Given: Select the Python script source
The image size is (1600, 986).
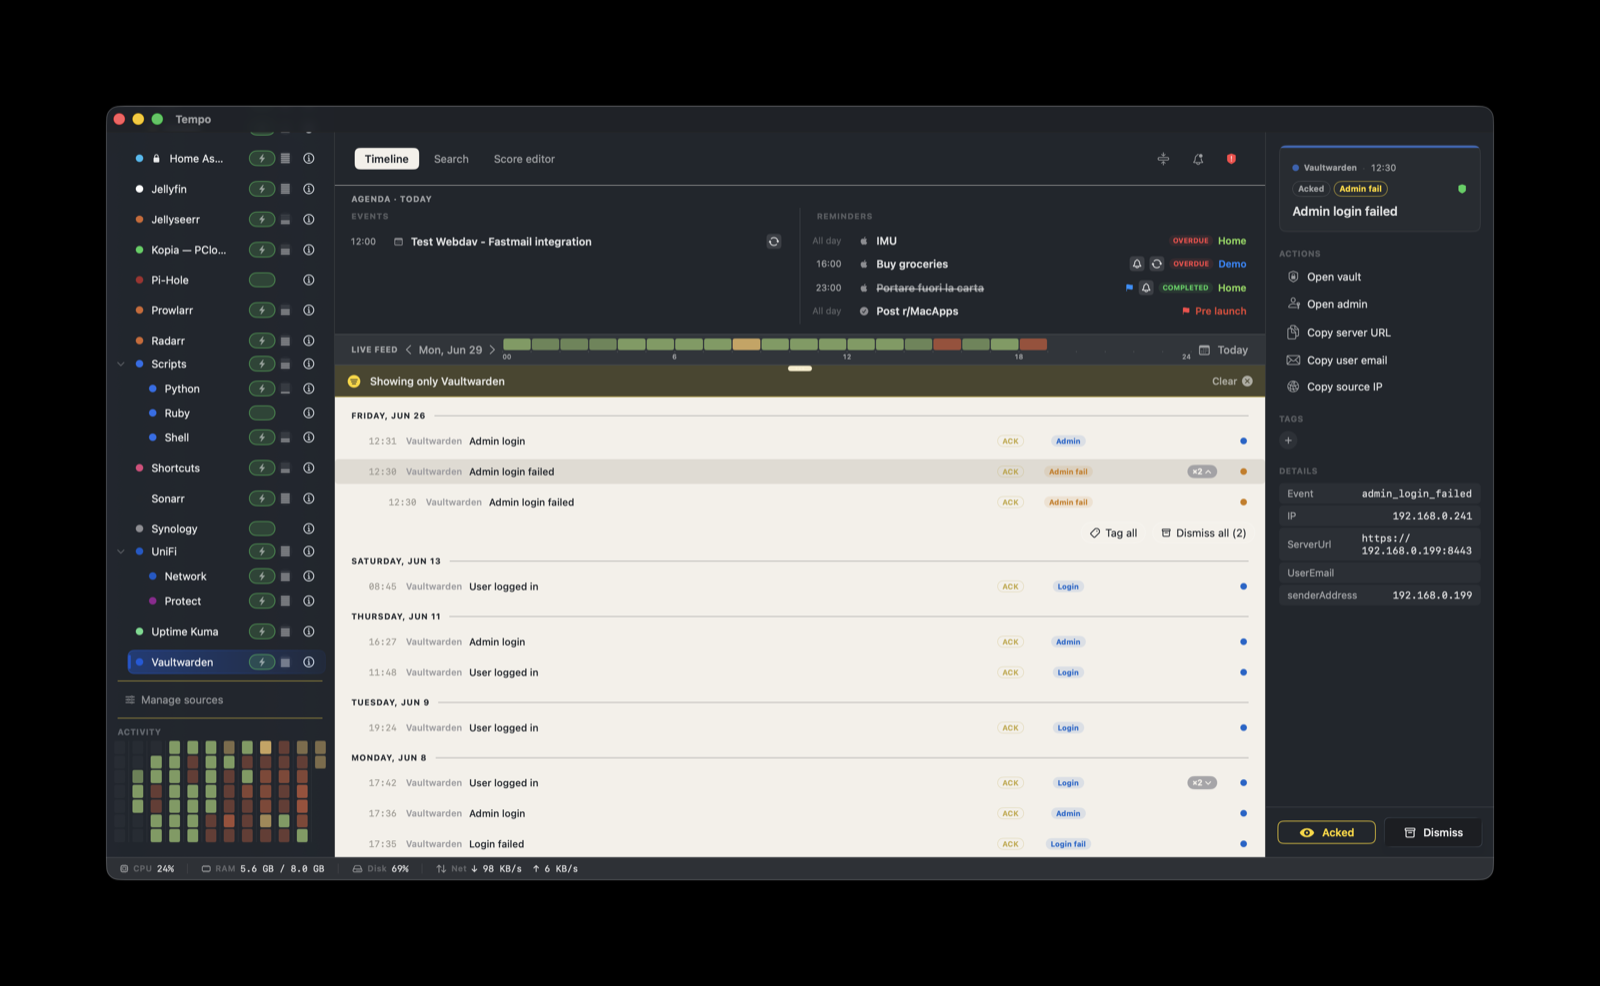Looking at the screenshot, I should pyautogui.click(x=182, y=389).
